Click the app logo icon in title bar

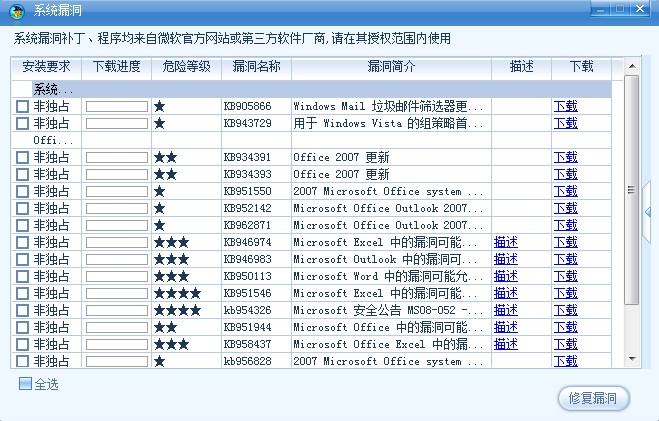tap(16, 11)
